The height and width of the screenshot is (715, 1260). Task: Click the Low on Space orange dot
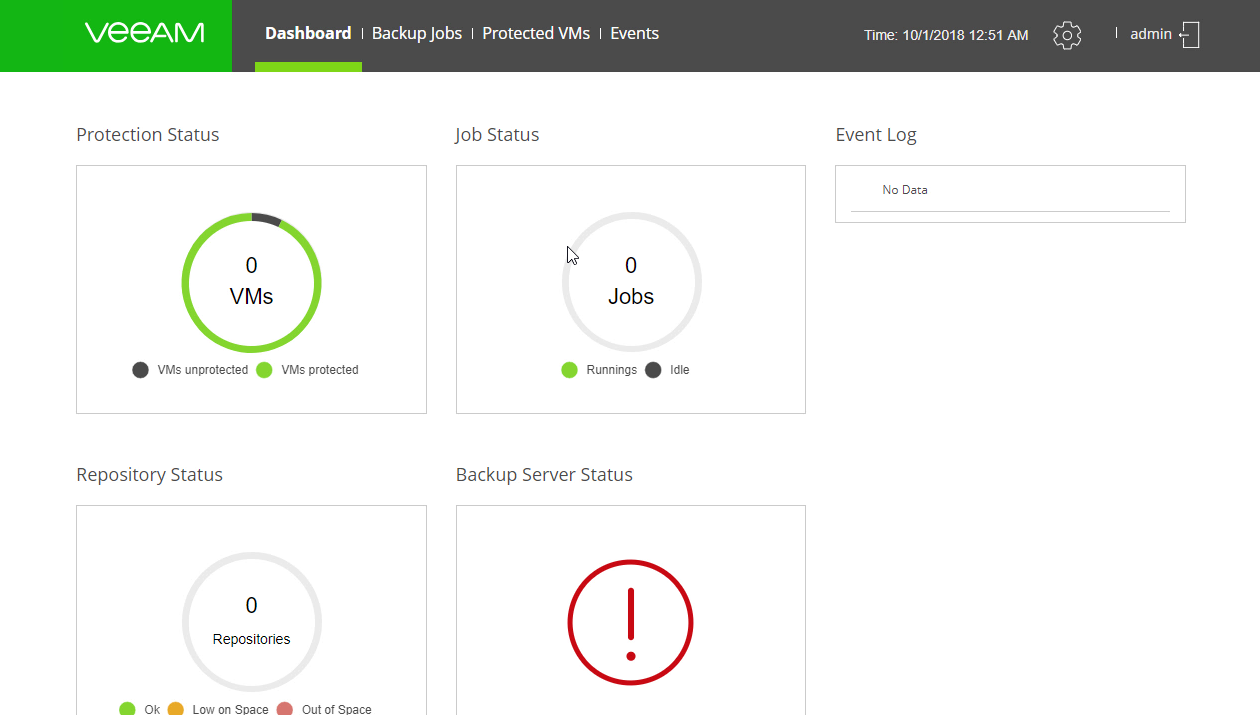pyautogui.click(x=175, y=709)
